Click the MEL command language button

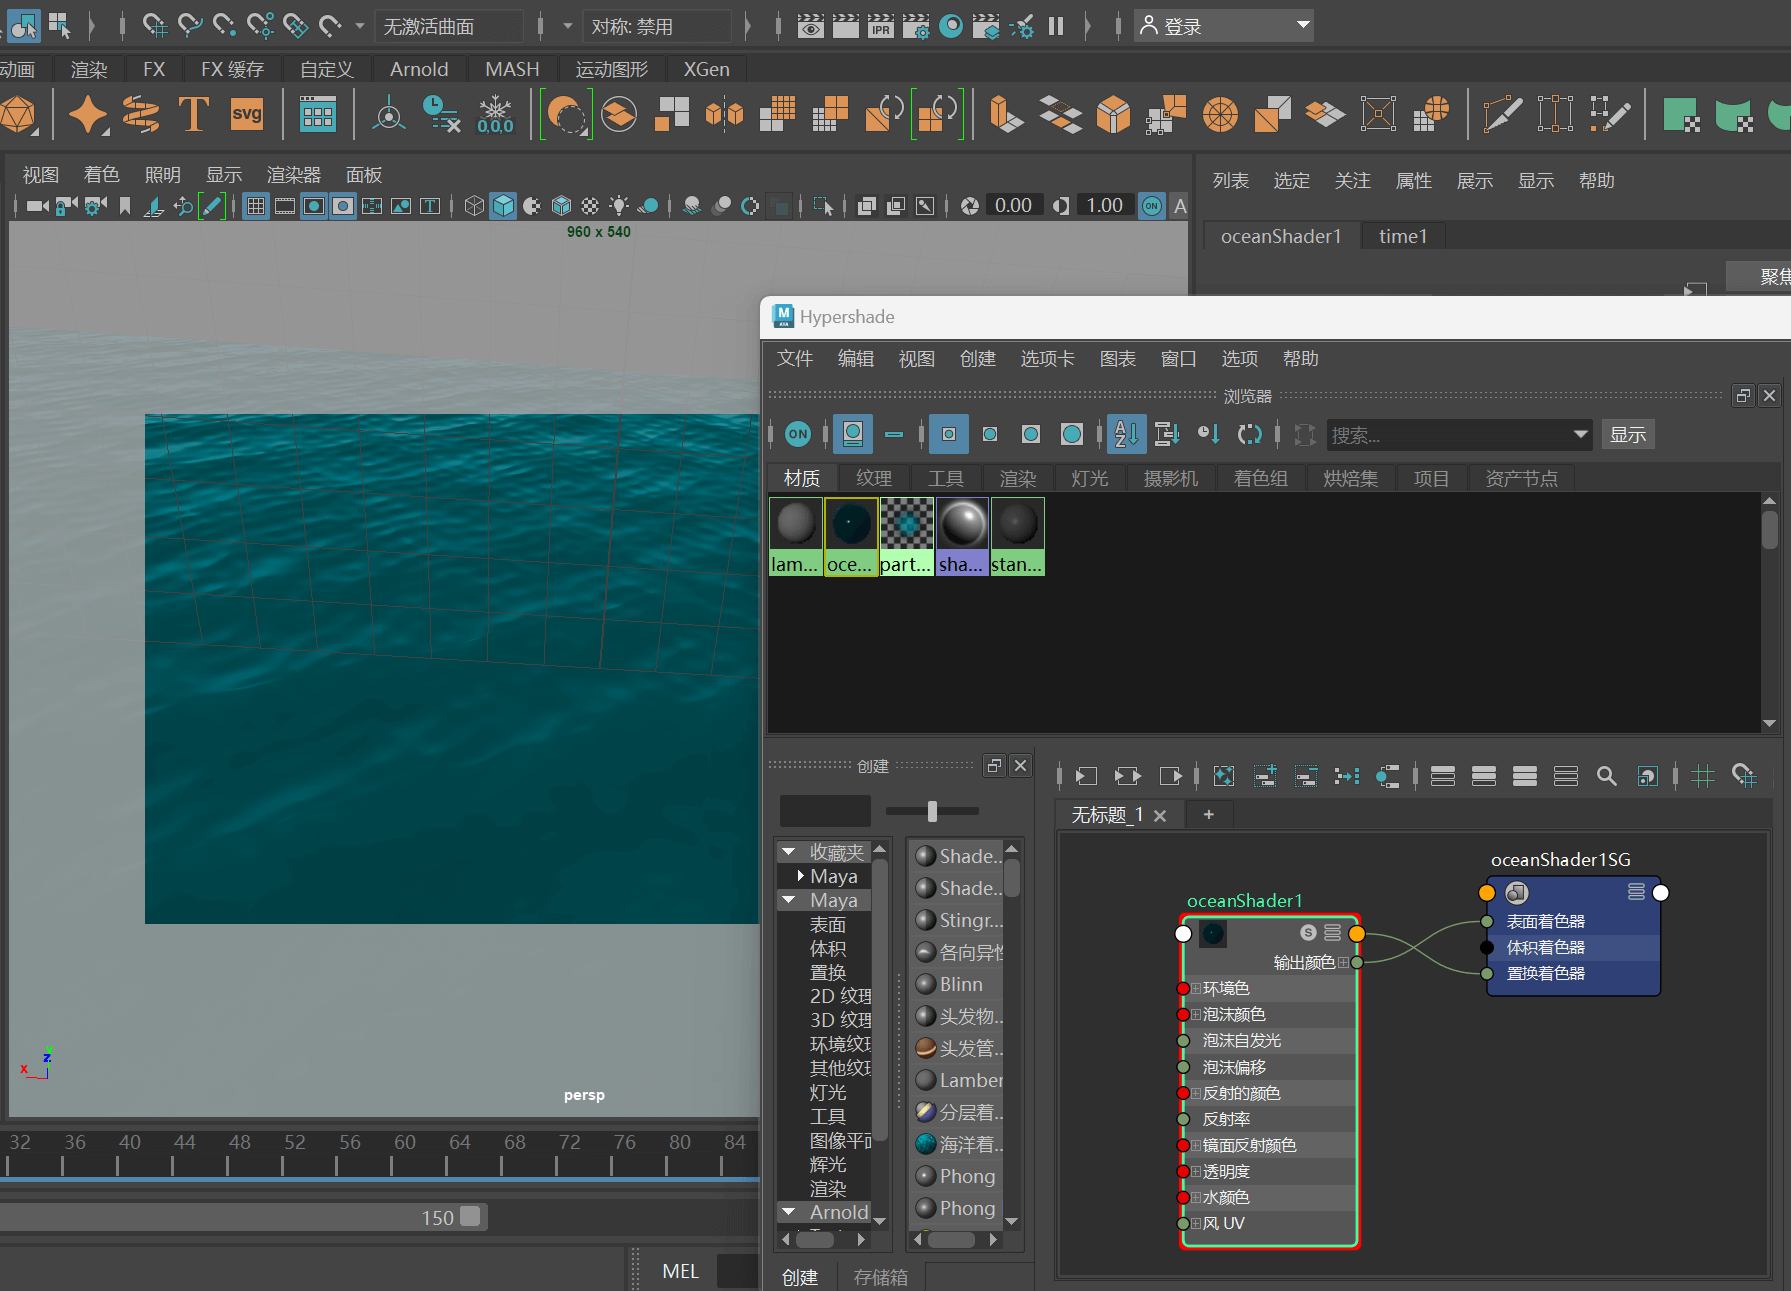point(680,1271)
